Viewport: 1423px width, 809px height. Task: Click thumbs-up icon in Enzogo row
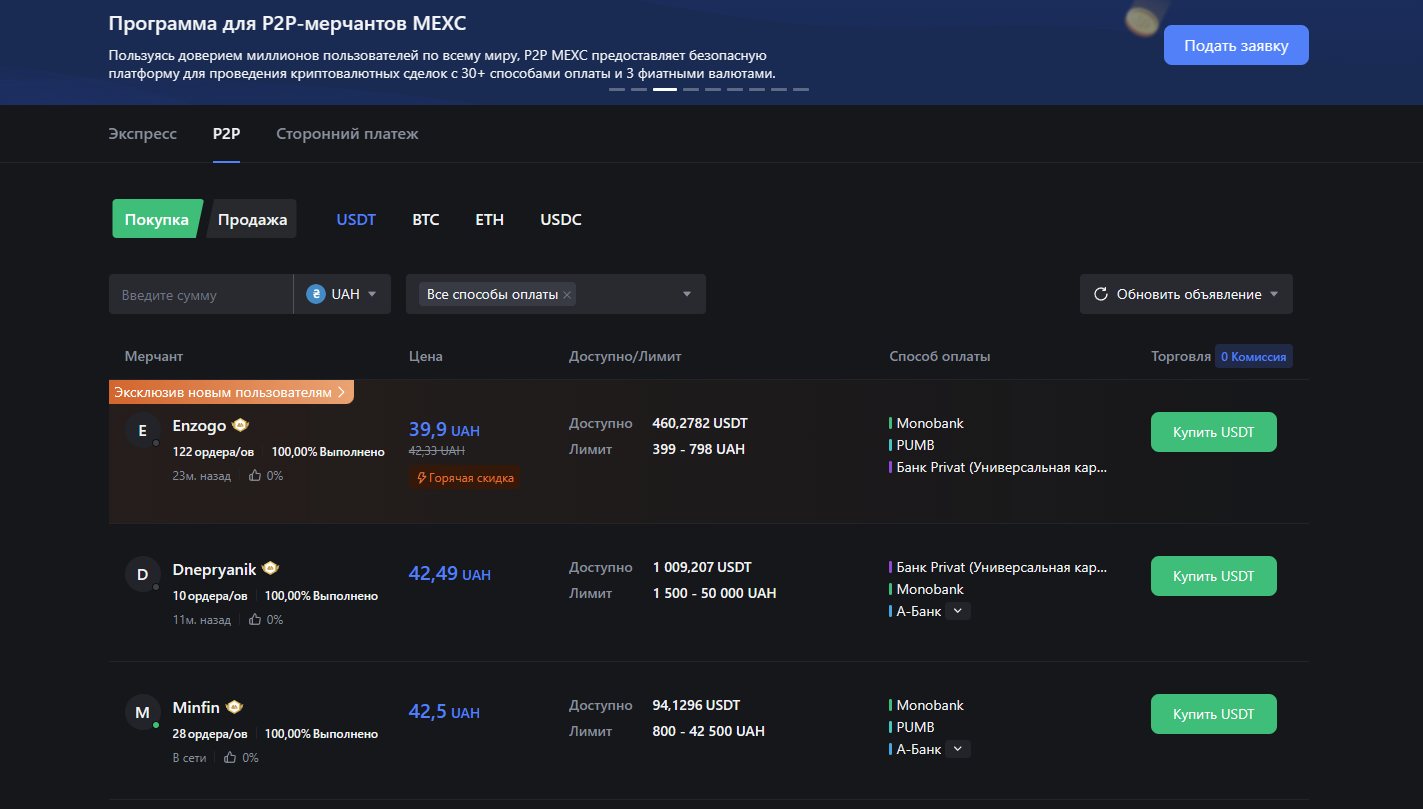coord(255,476)
